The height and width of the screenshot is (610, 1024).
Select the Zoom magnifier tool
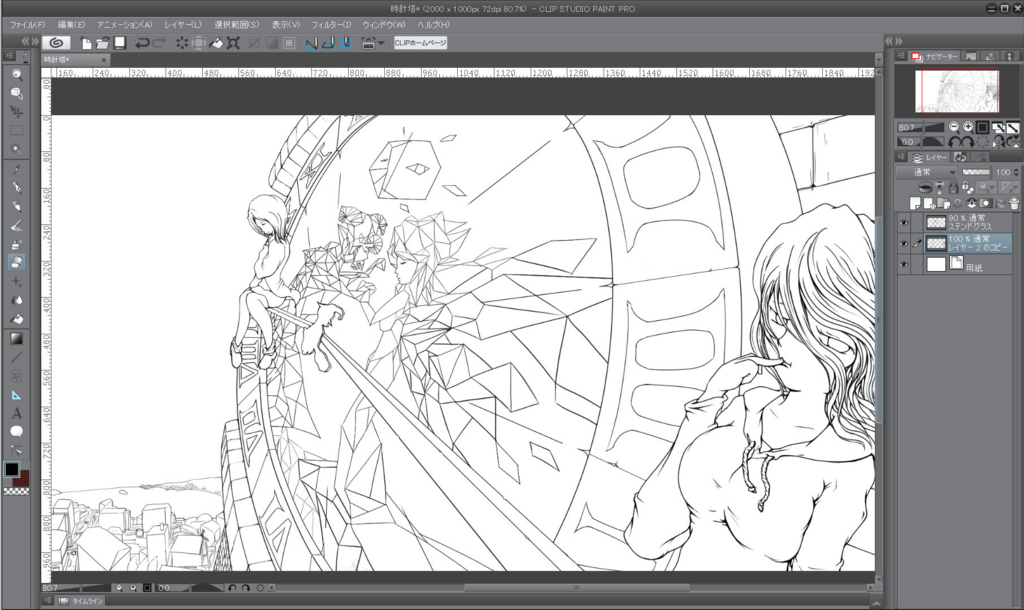(16, 74)
